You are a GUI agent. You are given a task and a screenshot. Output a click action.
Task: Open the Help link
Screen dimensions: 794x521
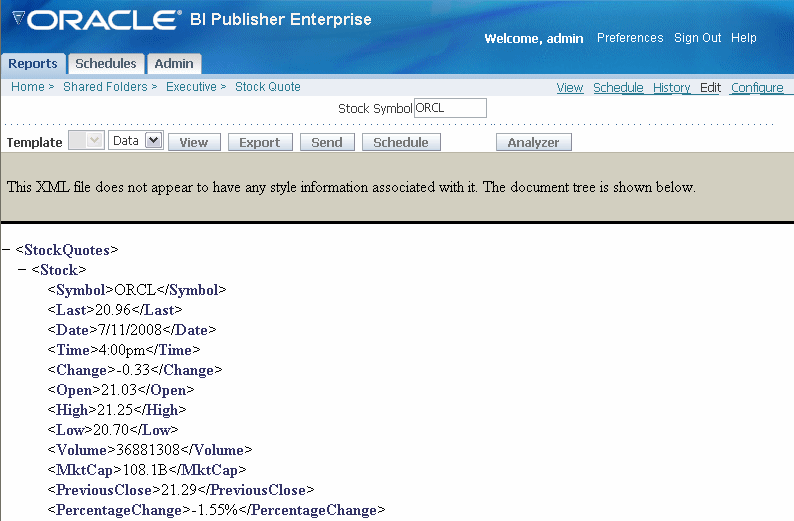[x=743, y=38]
